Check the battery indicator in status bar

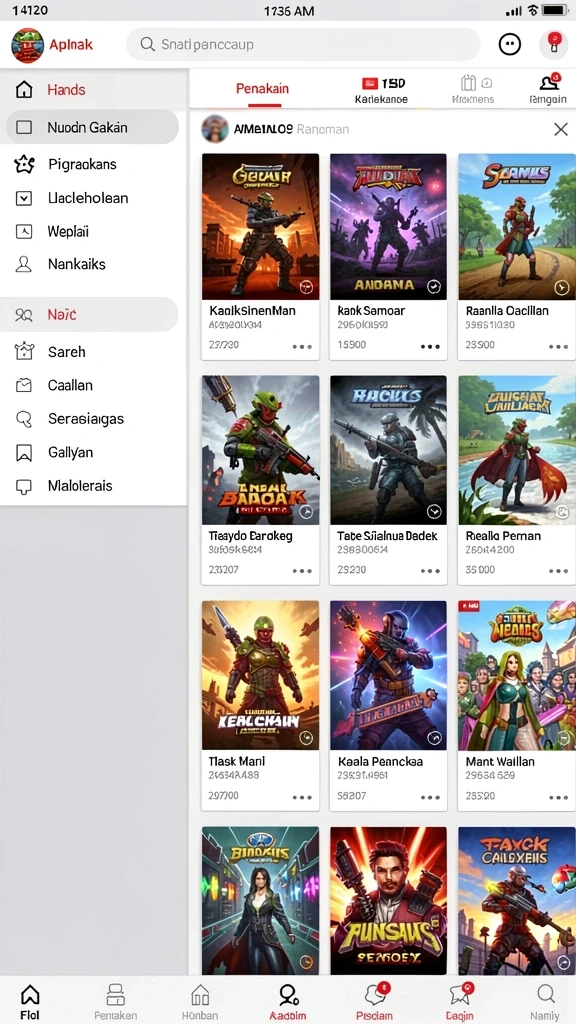tap(554, 10)
